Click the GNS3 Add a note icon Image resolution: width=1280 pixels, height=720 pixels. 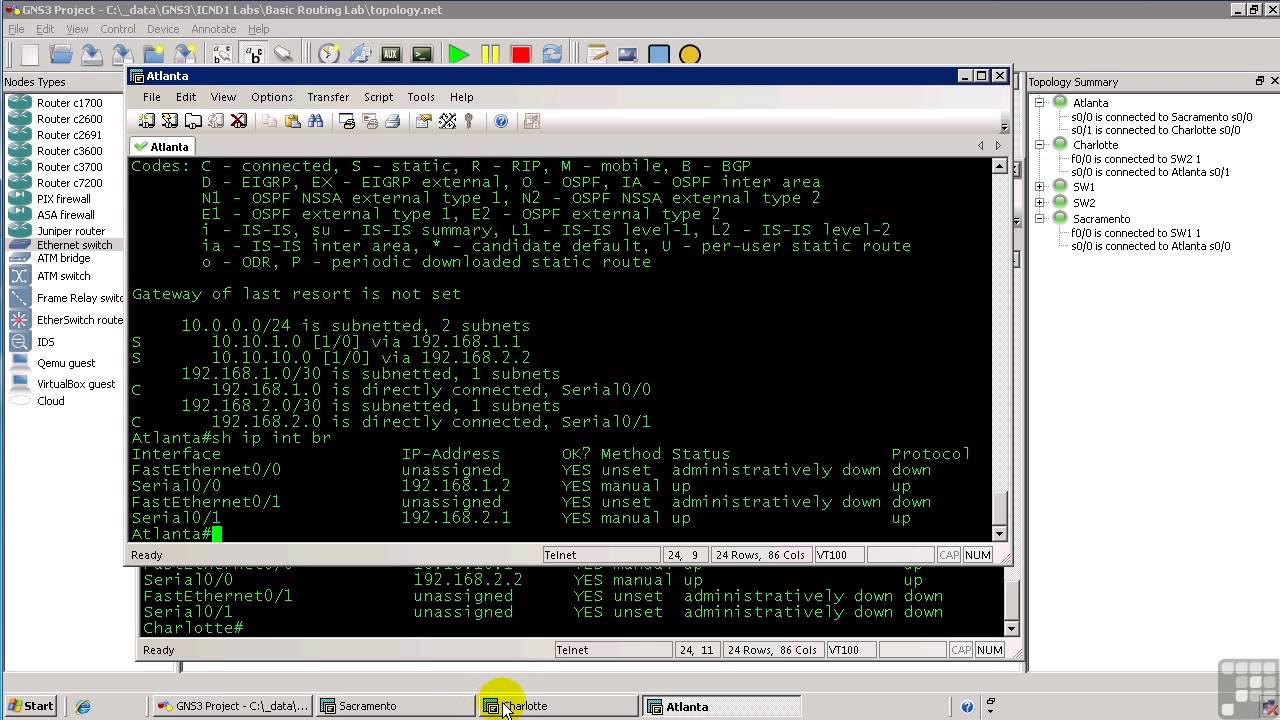pyautogui.click(x=597, y=54)
